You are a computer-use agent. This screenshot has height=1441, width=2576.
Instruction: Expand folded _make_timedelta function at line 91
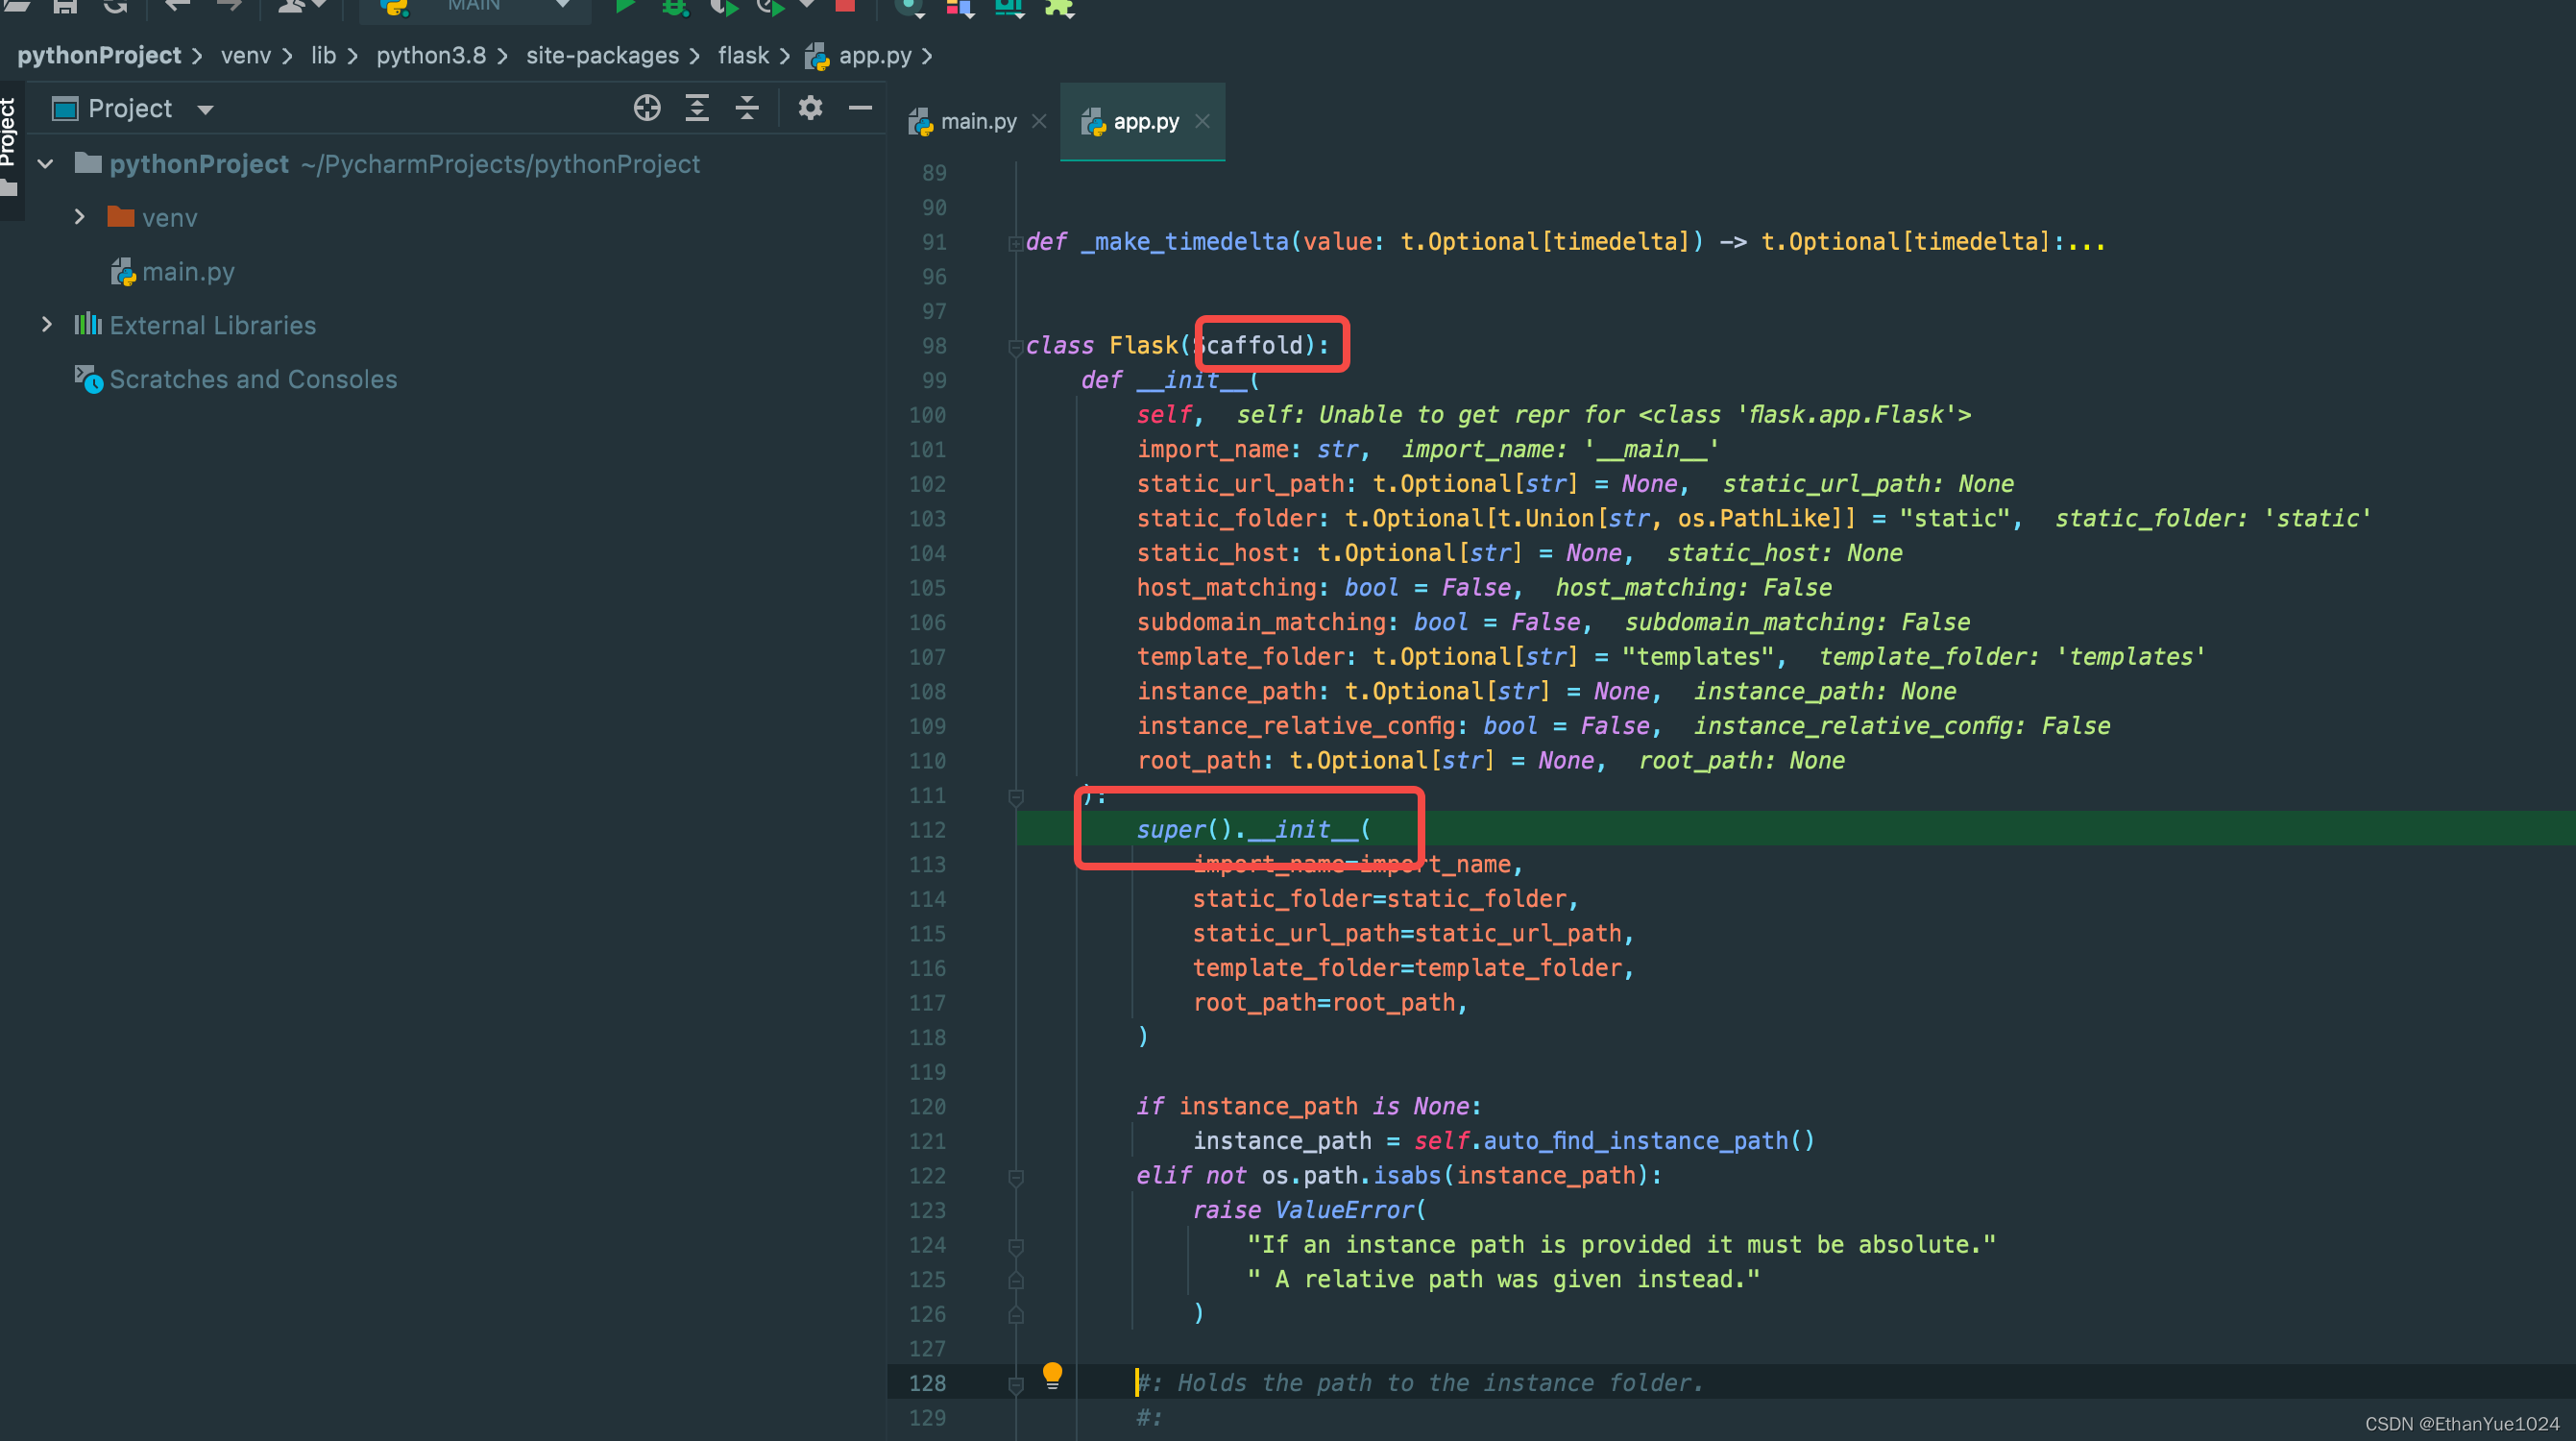coord(1015,242)
